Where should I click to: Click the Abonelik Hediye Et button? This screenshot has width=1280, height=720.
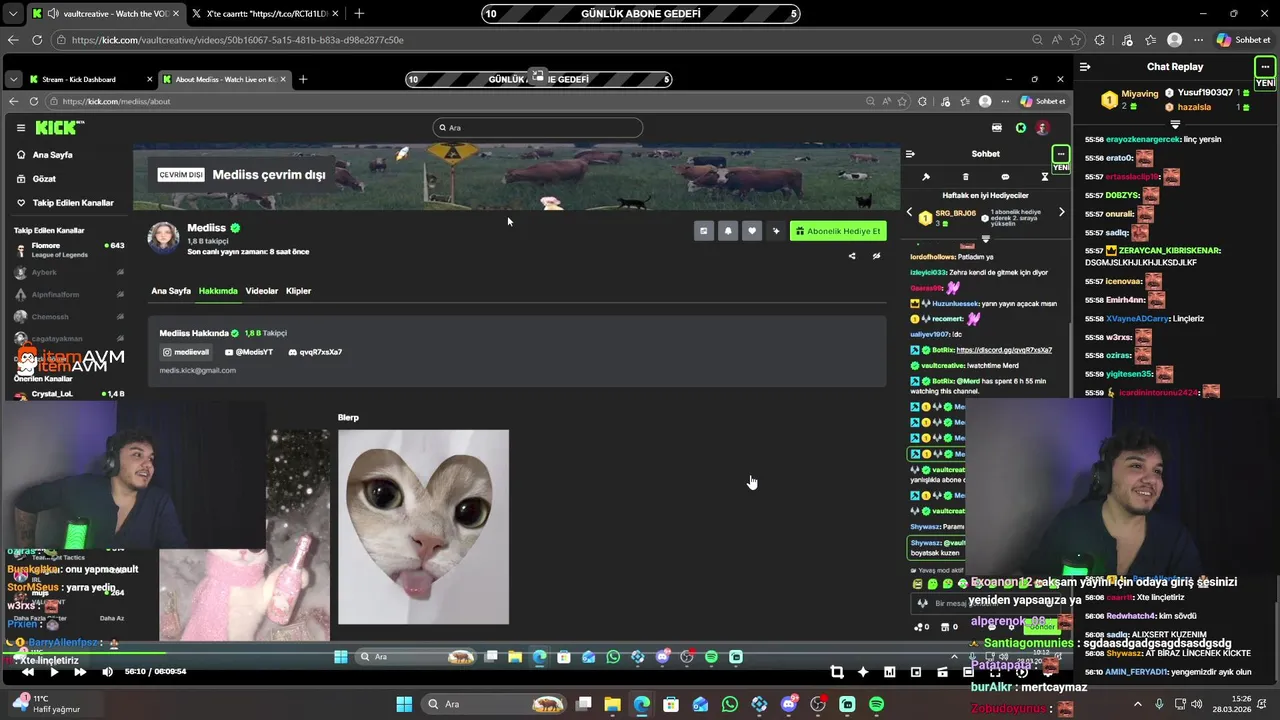838,231
